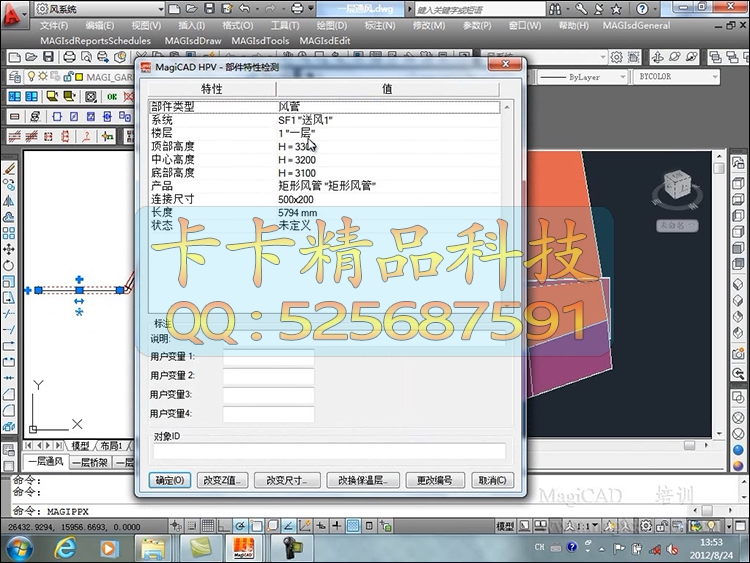750x563 pixels.
Task: Select the 连接尺寸 500x200 row
Action: [324, 199]
